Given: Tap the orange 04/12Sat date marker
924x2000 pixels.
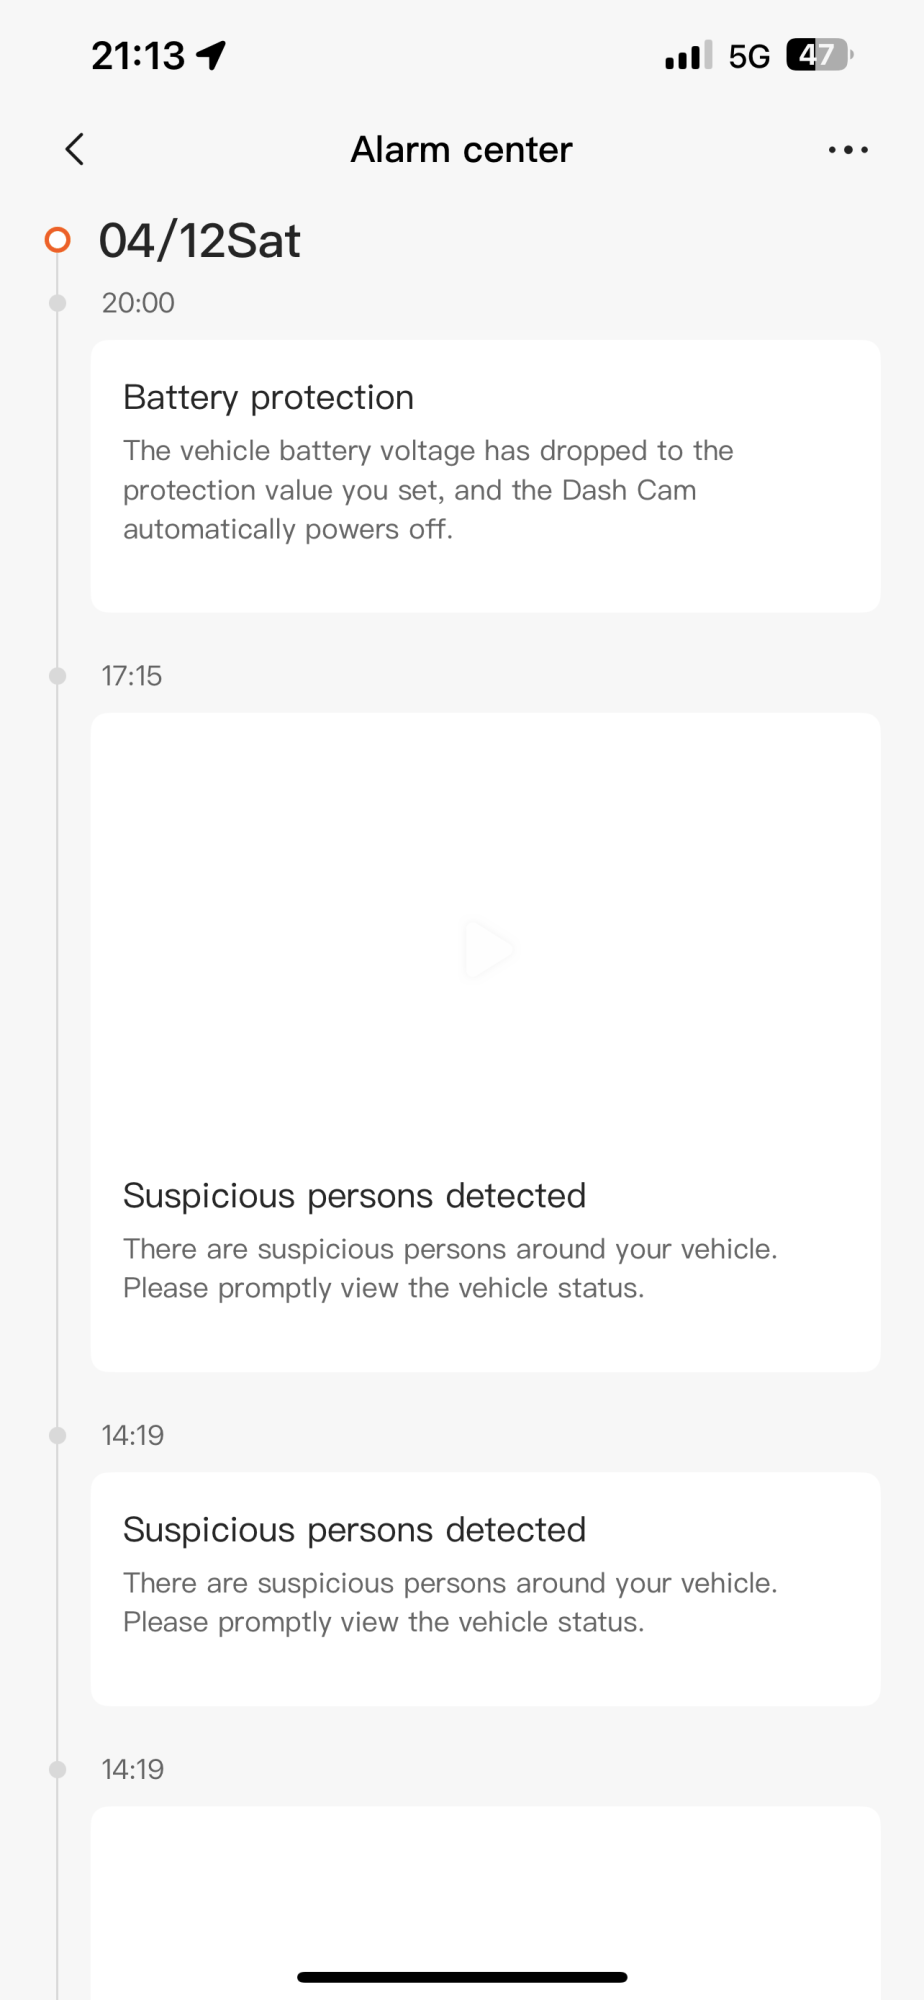Looking at the screenshot, I should [x=58, y=240].
